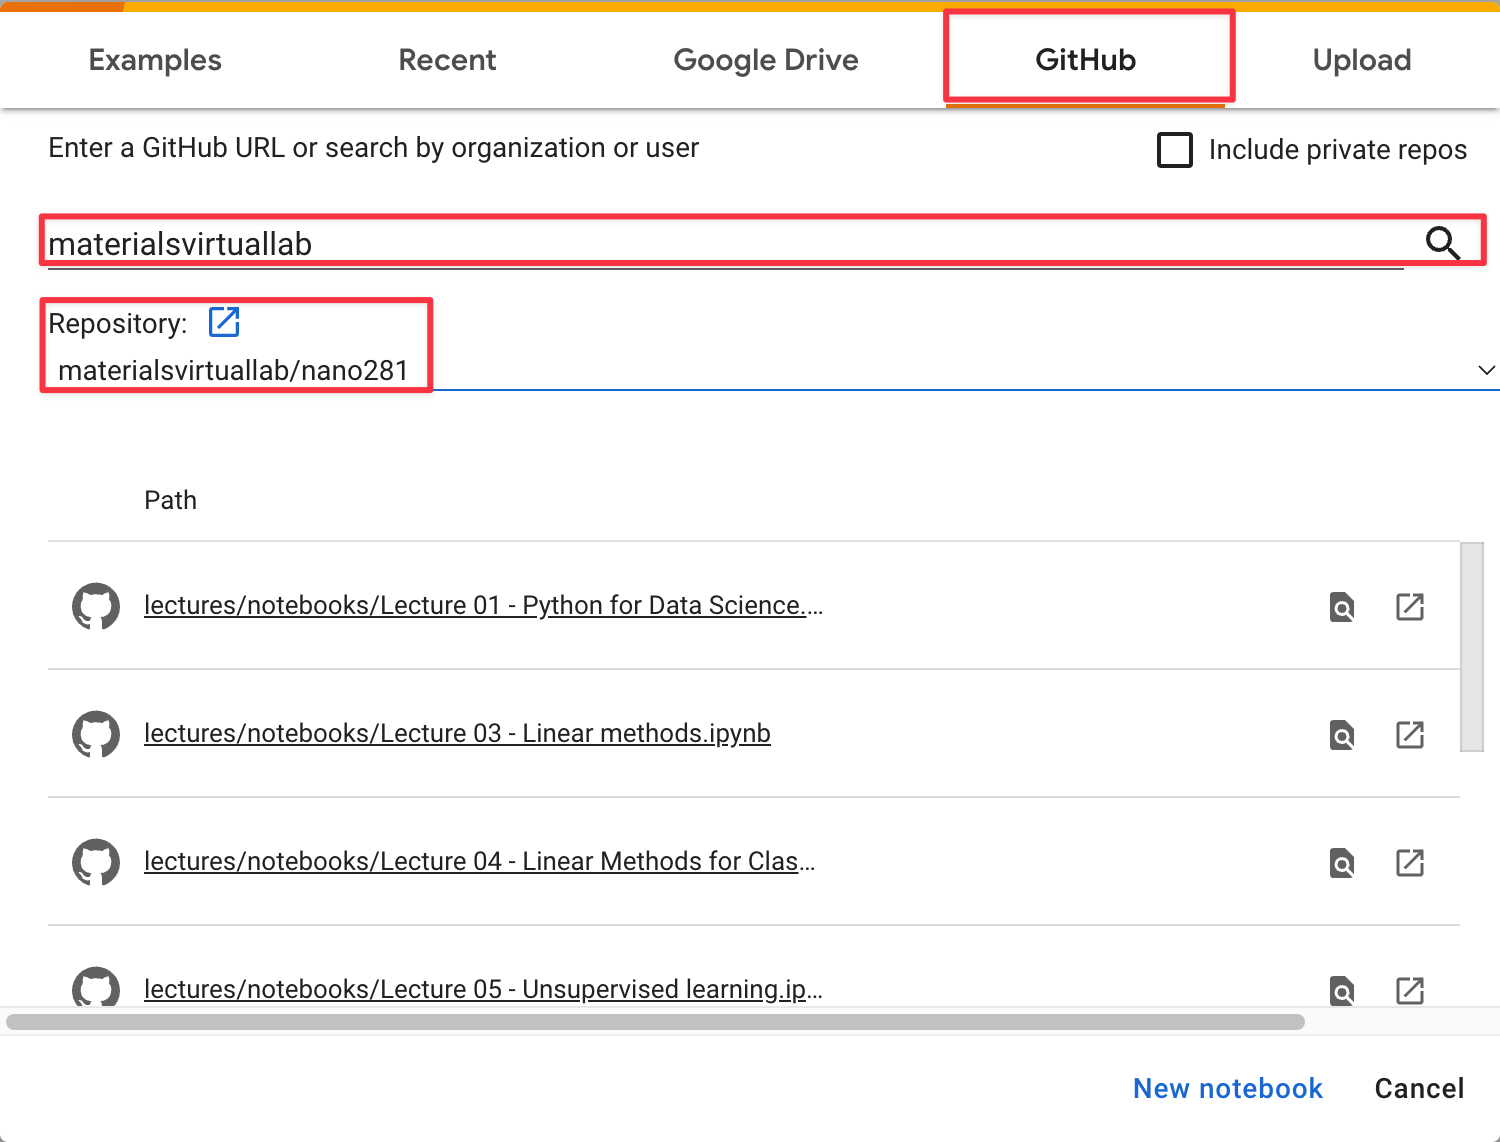Open Lecture 05 - Unsupervised learning notebook
The height and width of the screenshot is (1142, 1500).
click(x=483, y=989)
